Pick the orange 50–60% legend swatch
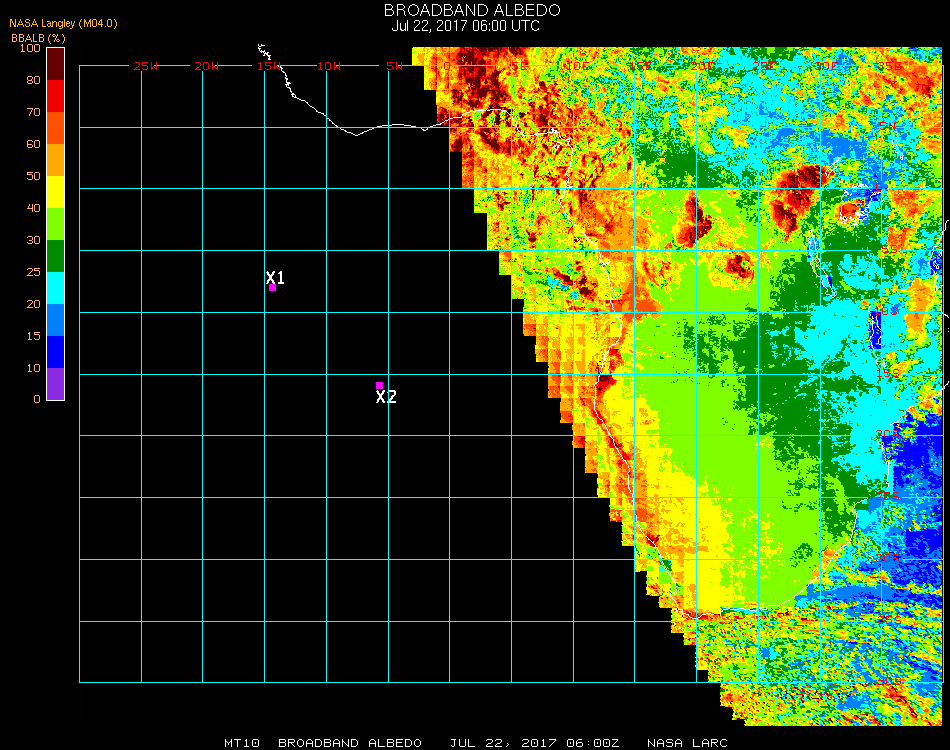This screenshot has height=750, width=950. [56, 160]
